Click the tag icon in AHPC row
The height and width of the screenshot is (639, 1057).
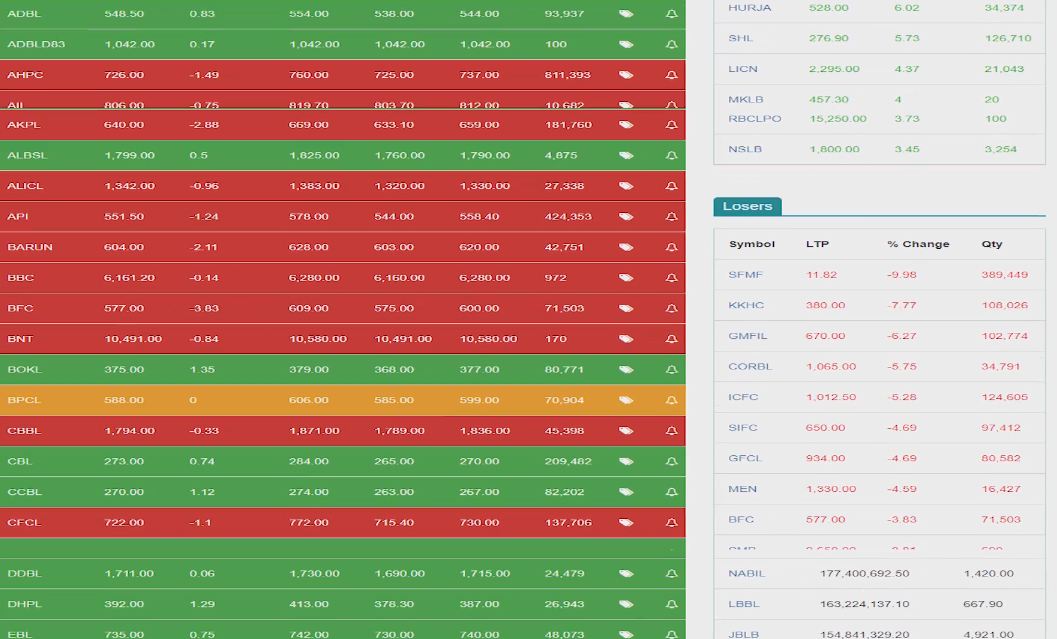click(626, 75)
